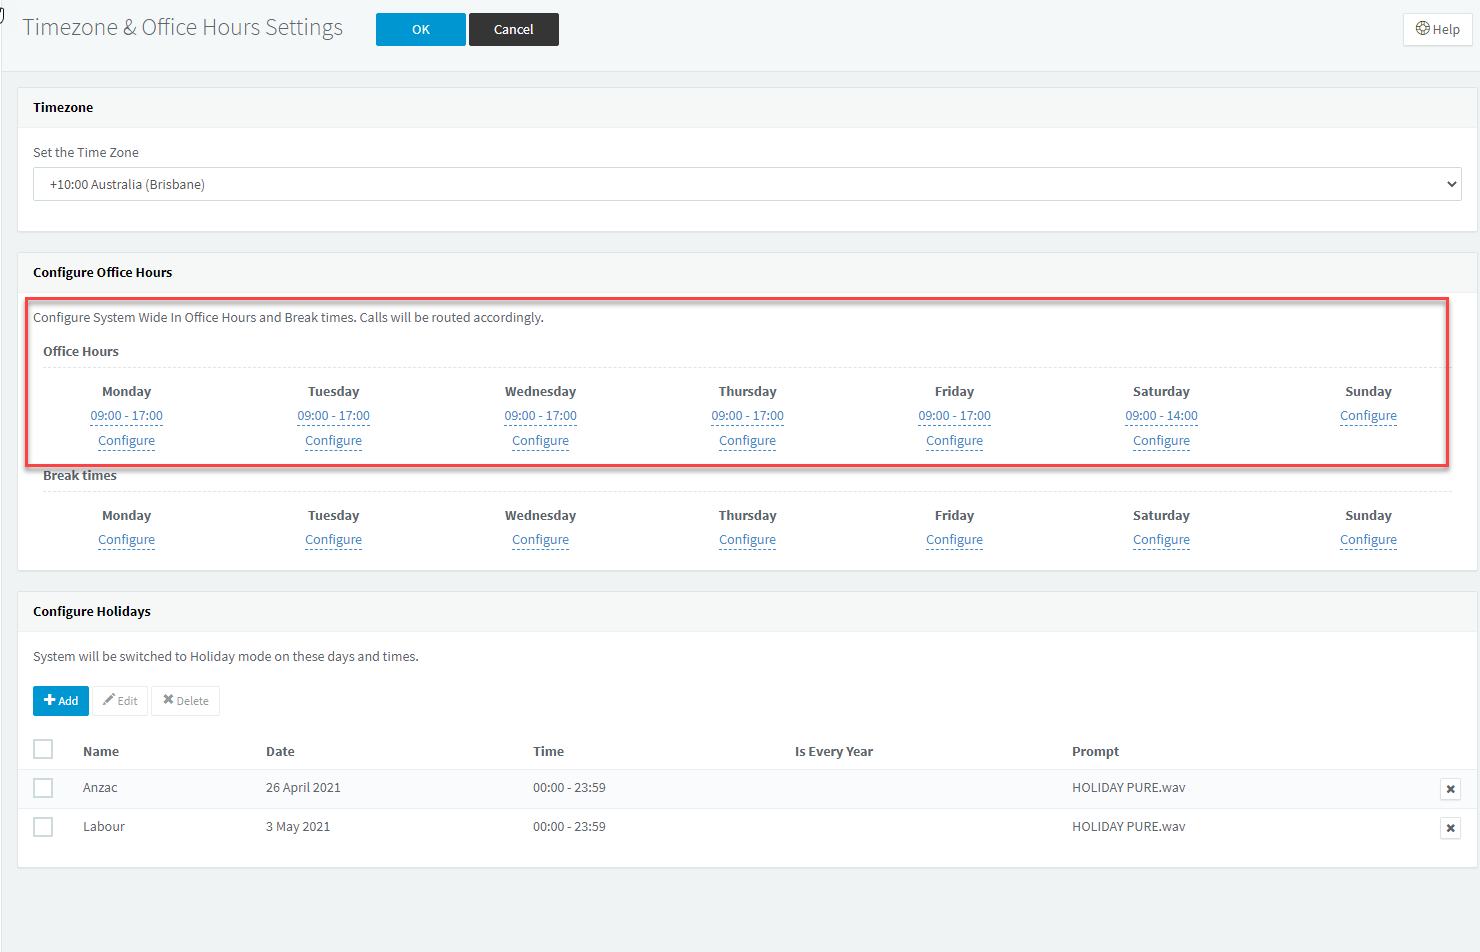Remove the Anzac holiday with its x icon

(x=1450, y=789)
